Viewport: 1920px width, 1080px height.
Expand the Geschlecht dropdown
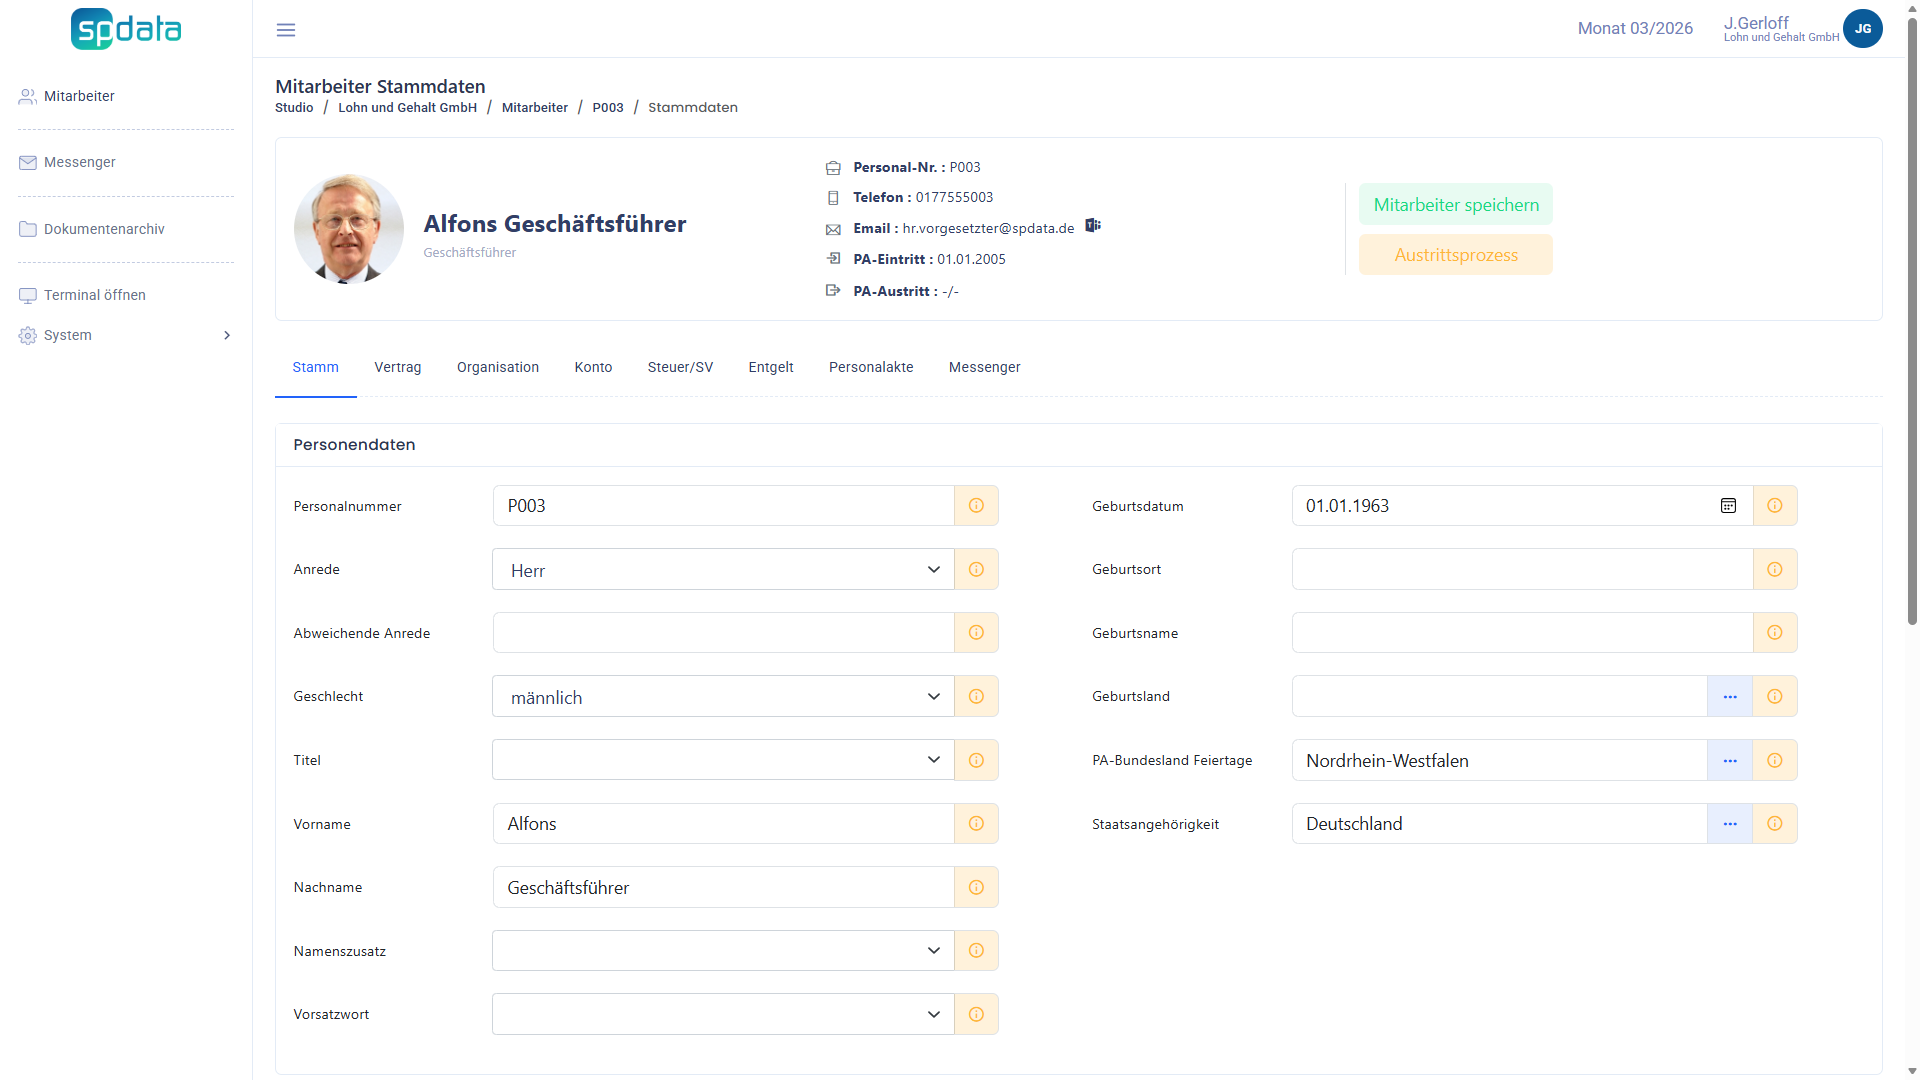723,697
